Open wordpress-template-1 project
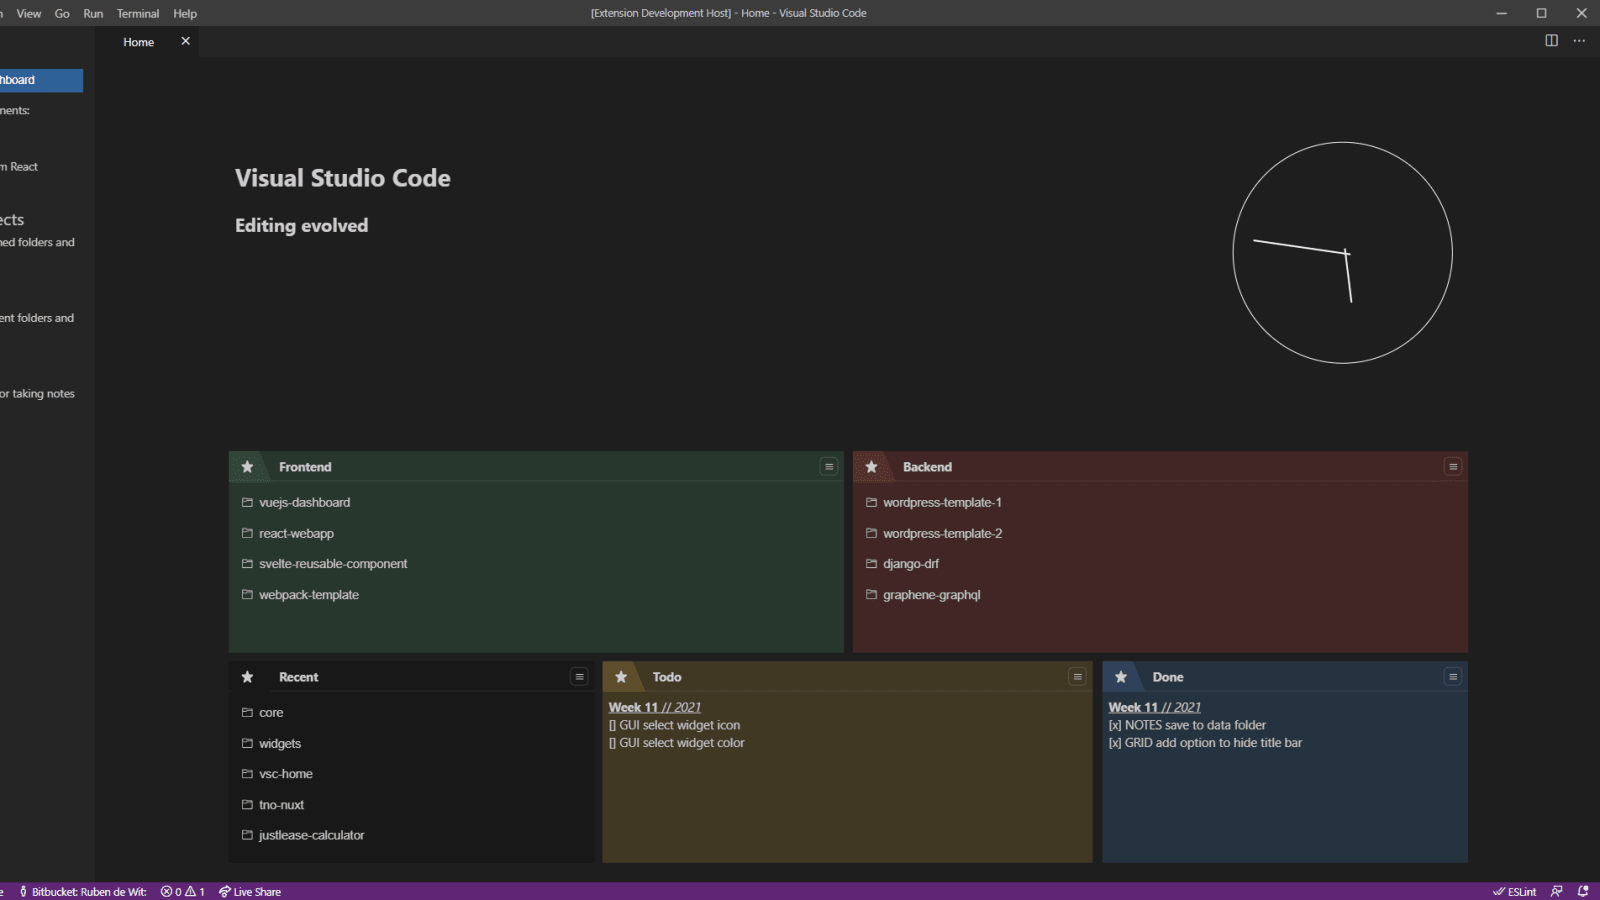 942,503
